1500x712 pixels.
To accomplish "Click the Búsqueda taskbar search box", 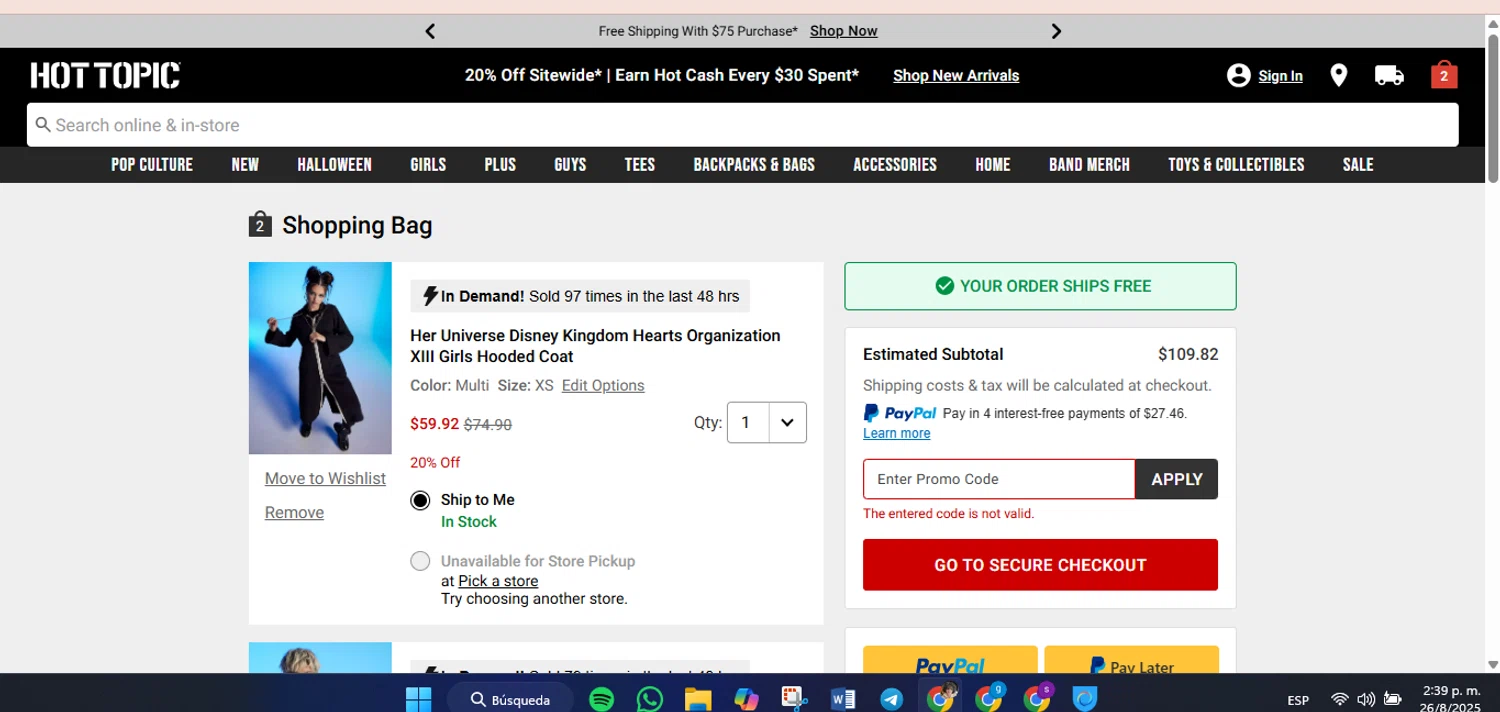I will 512,699.
